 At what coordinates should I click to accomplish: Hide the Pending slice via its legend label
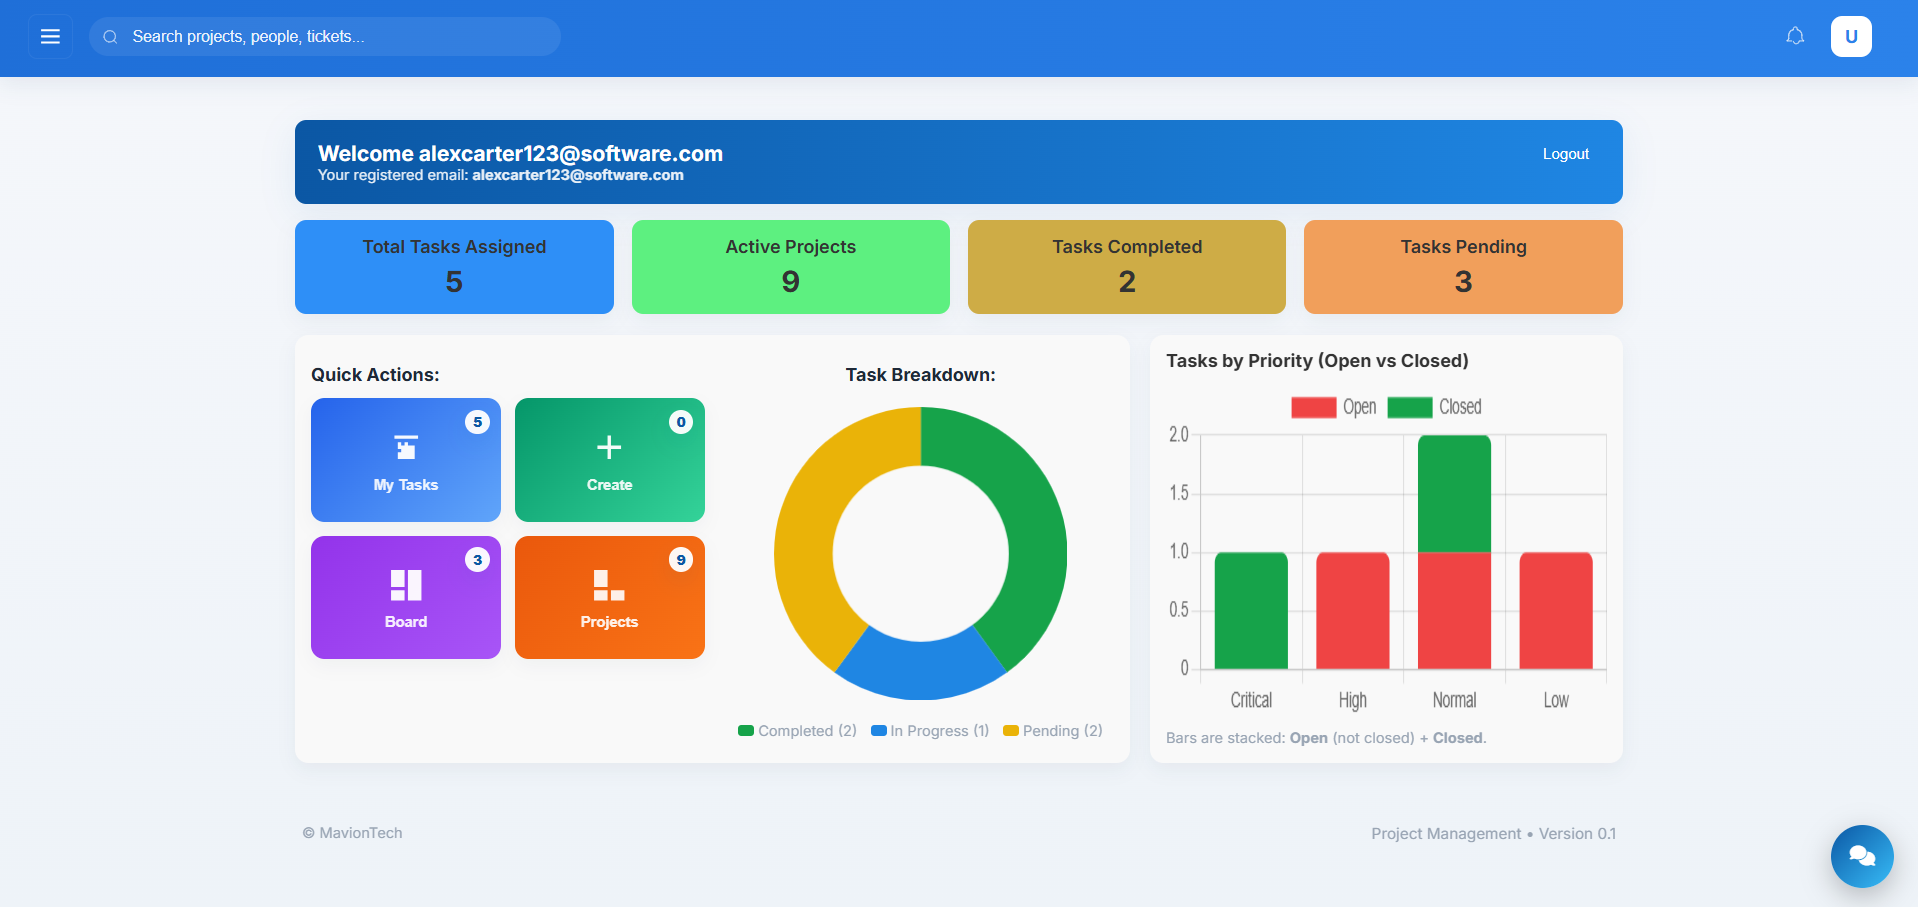[1061, 731]
